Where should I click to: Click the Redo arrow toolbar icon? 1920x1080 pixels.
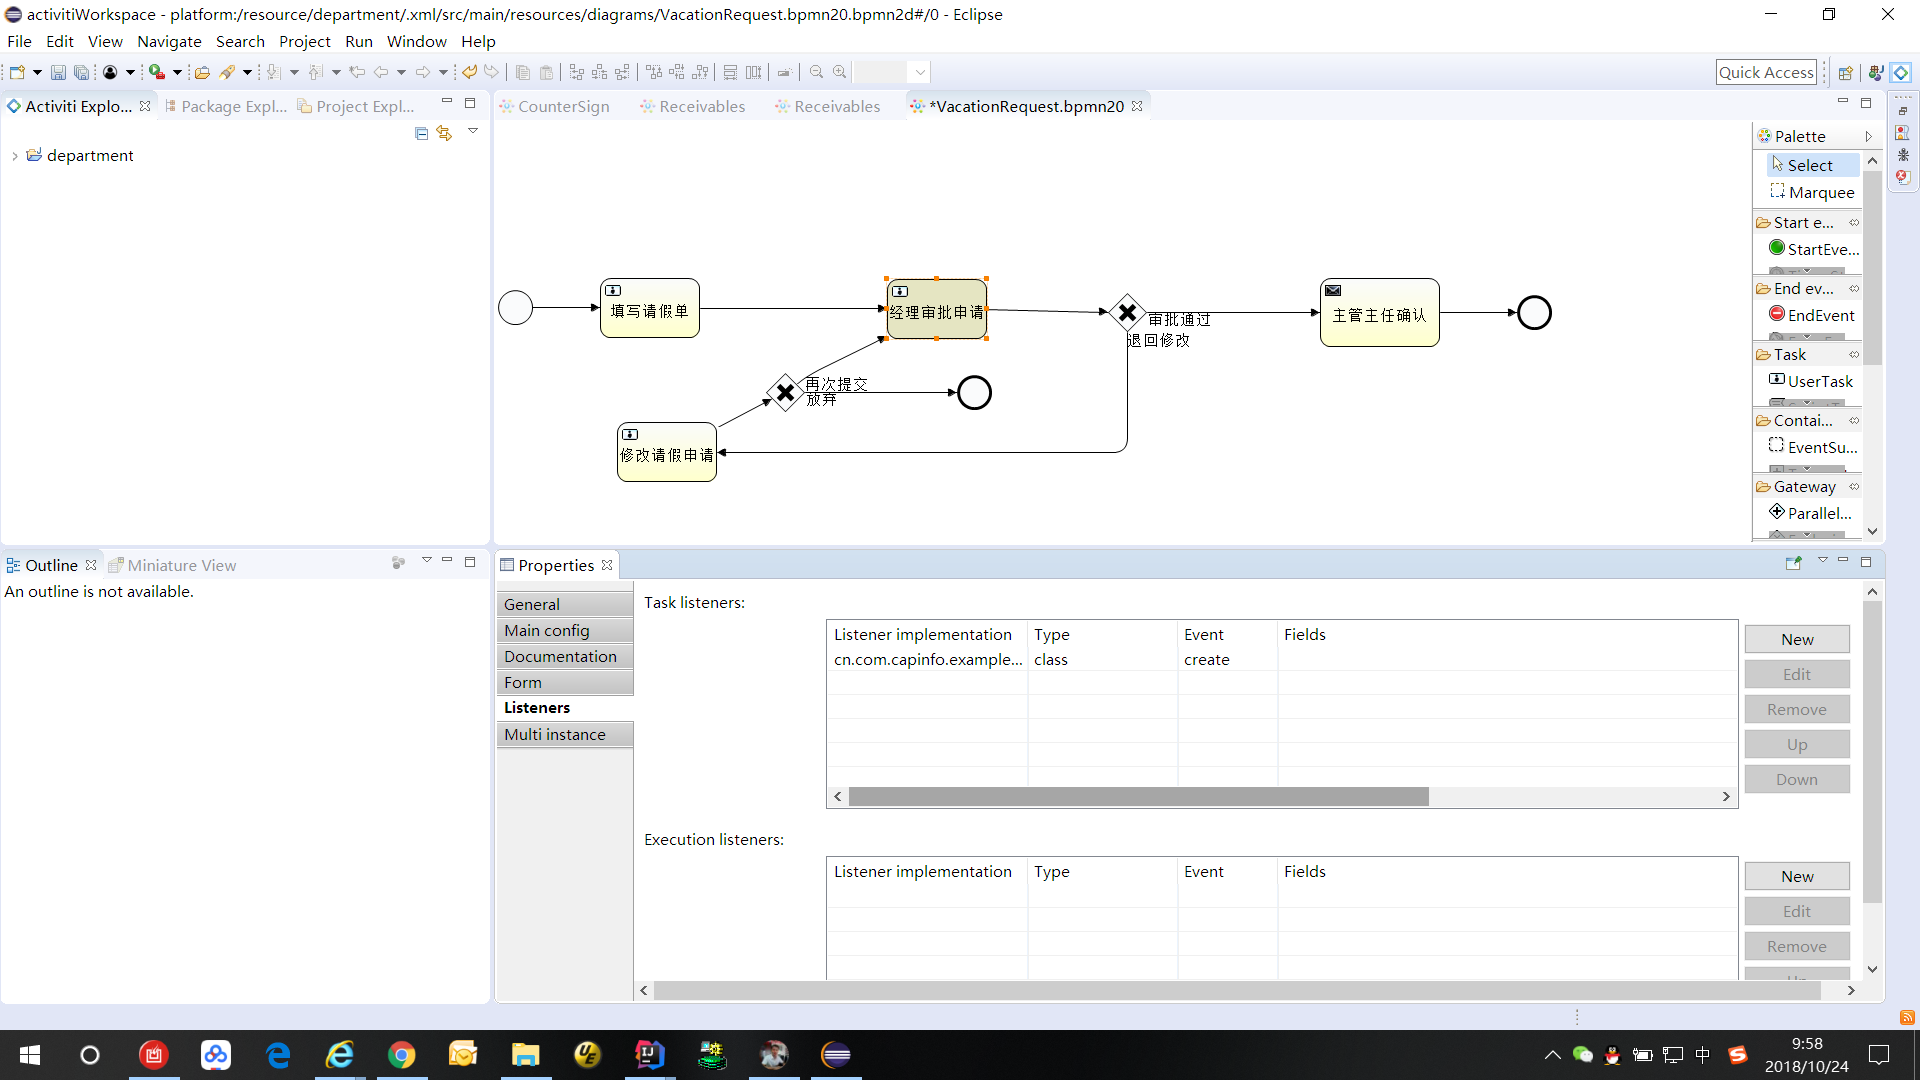pos(491,72)
